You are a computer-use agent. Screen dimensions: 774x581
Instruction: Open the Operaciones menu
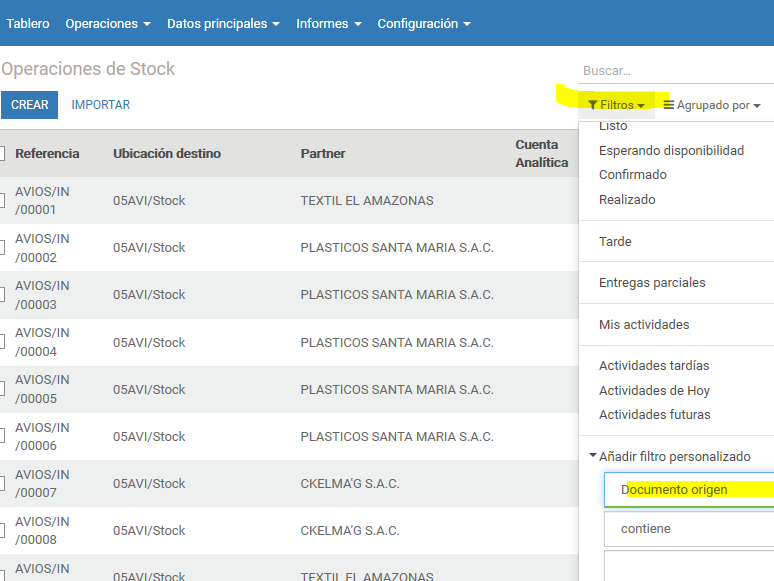(x=107, y=23)
